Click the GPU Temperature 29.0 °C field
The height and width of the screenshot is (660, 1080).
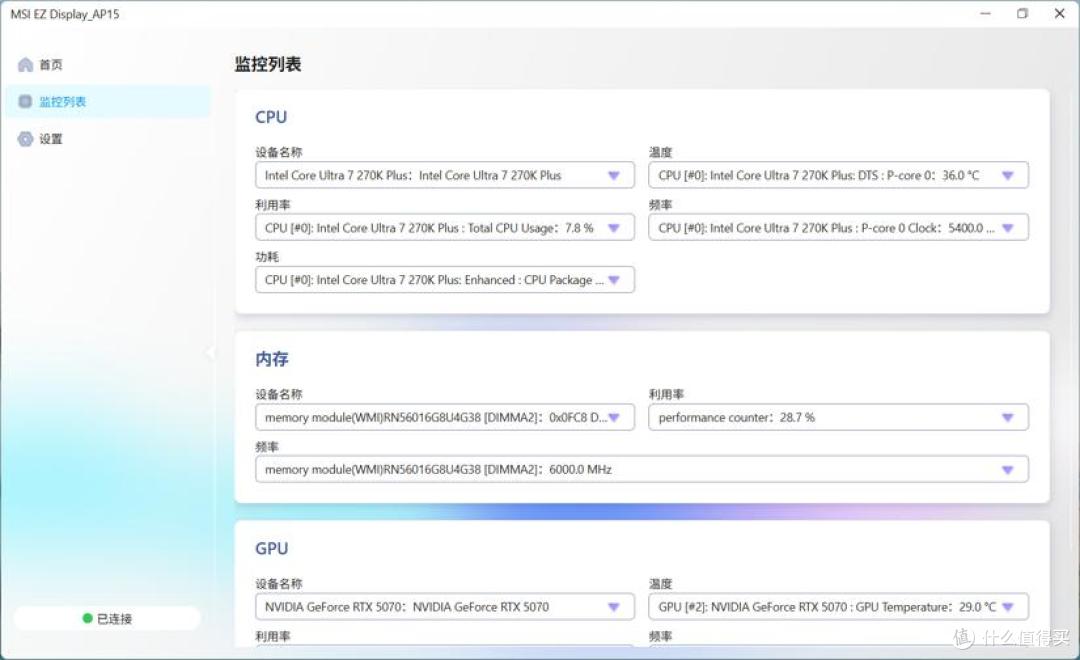tap(838, 606)
